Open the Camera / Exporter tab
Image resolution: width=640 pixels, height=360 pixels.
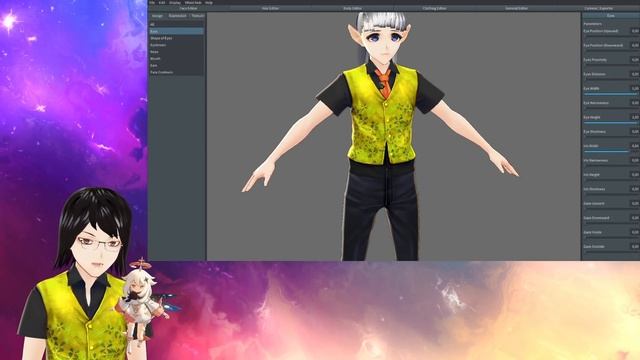pyautogui.click(x=599, y=8)
